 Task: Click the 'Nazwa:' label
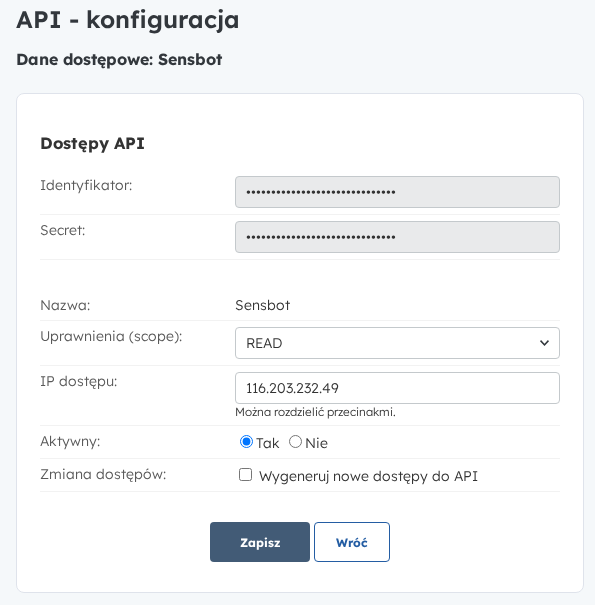pyautogui.click(x=65, y=305)
